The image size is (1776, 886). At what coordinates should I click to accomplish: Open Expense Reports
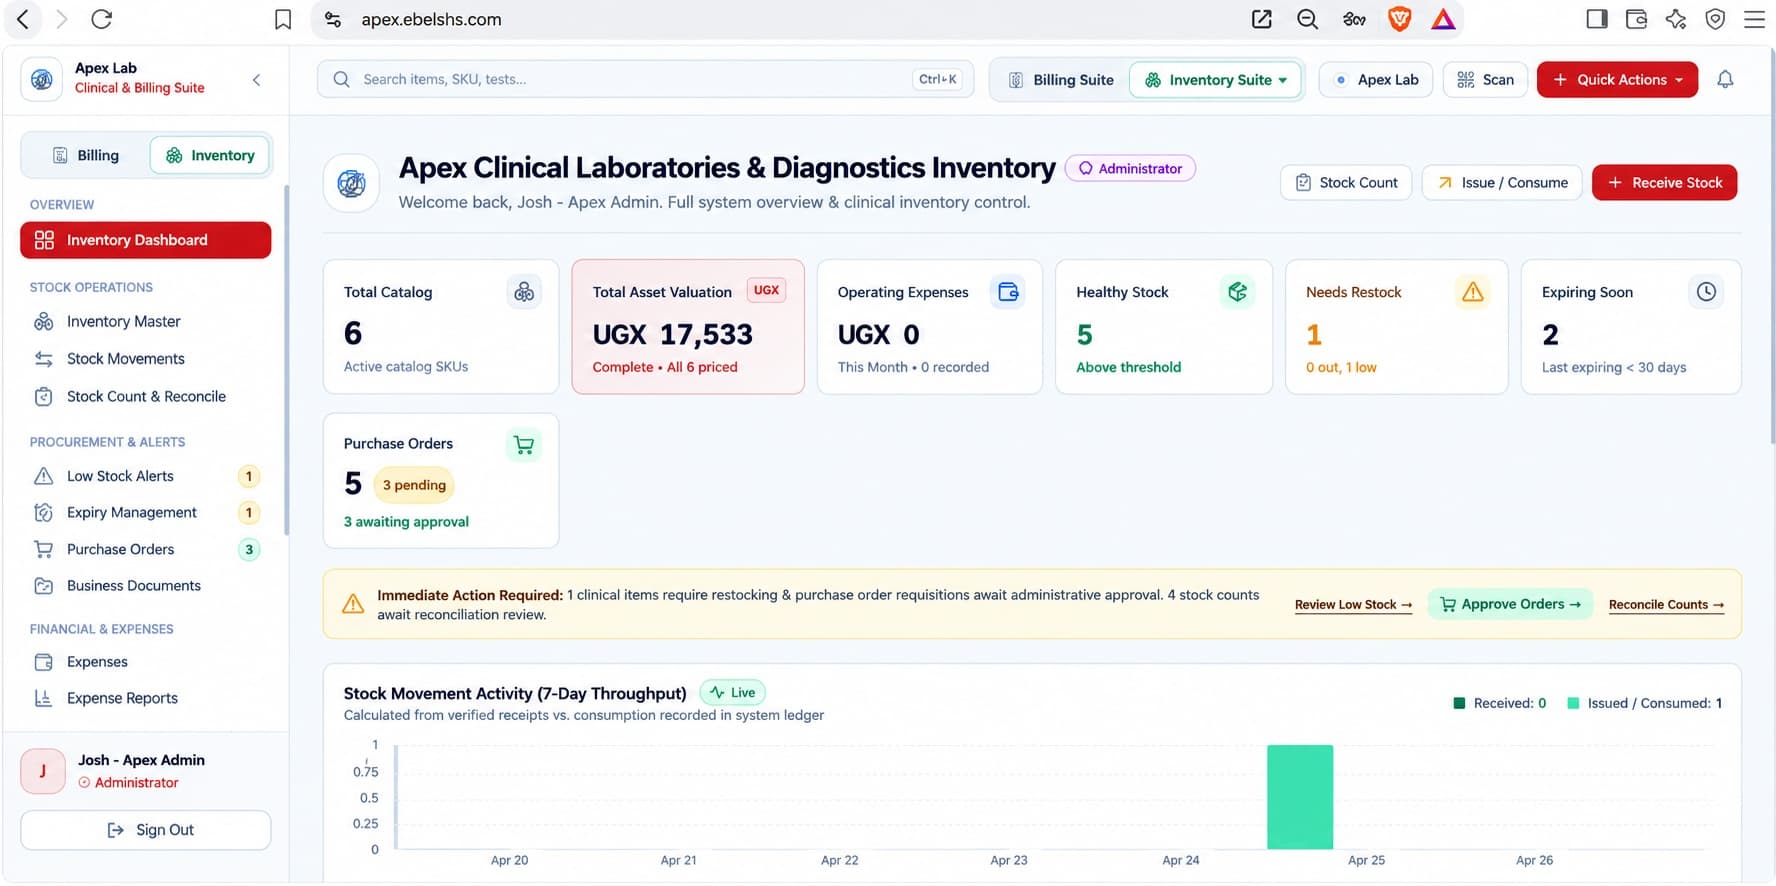146,699
